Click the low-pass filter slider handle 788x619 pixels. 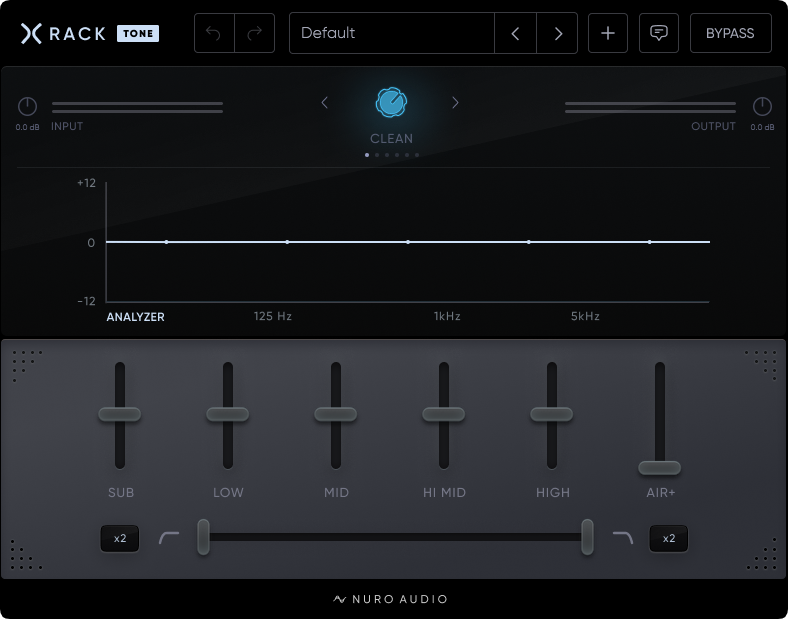[x=587, y=537]
